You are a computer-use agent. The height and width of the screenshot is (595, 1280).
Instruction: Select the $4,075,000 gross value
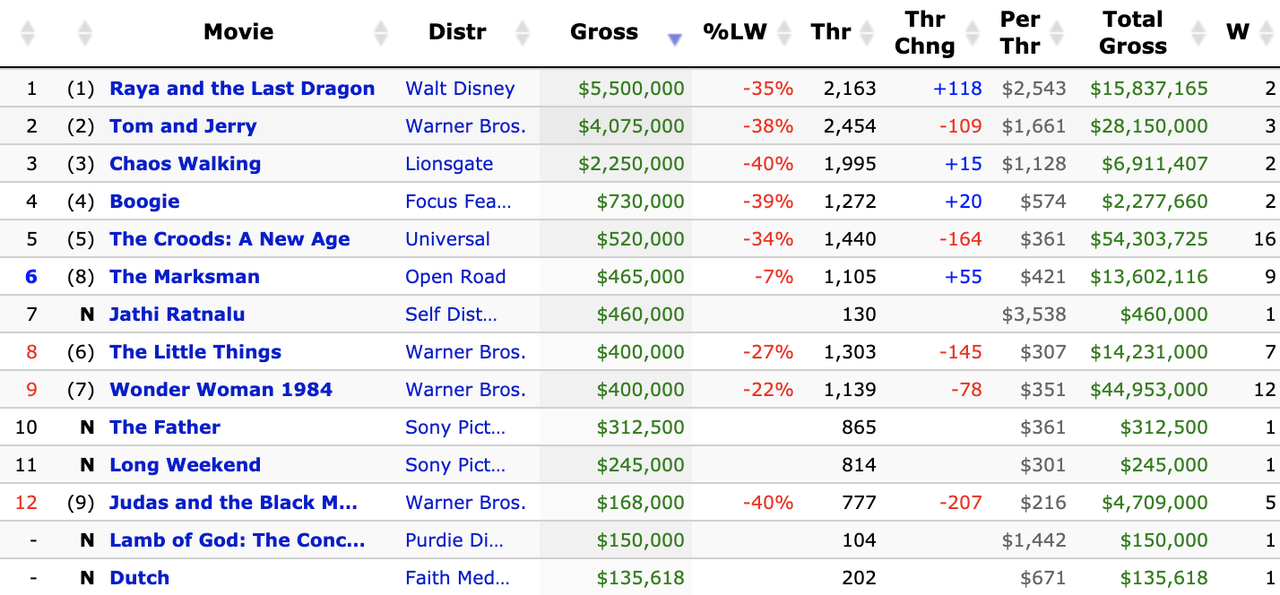point(631,126)
